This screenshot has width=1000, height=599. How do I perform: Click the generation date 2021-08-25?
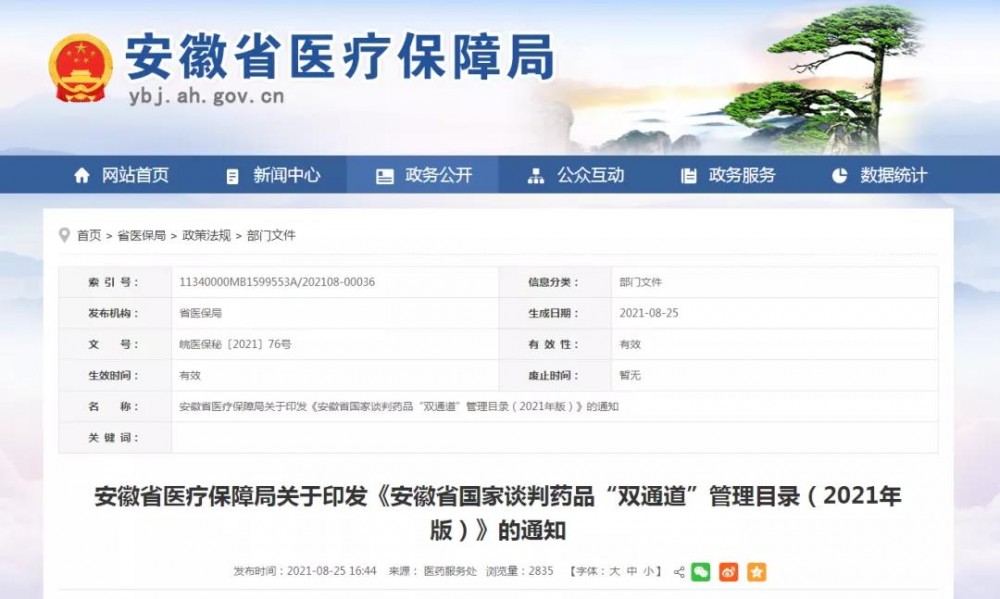(649, 313)
